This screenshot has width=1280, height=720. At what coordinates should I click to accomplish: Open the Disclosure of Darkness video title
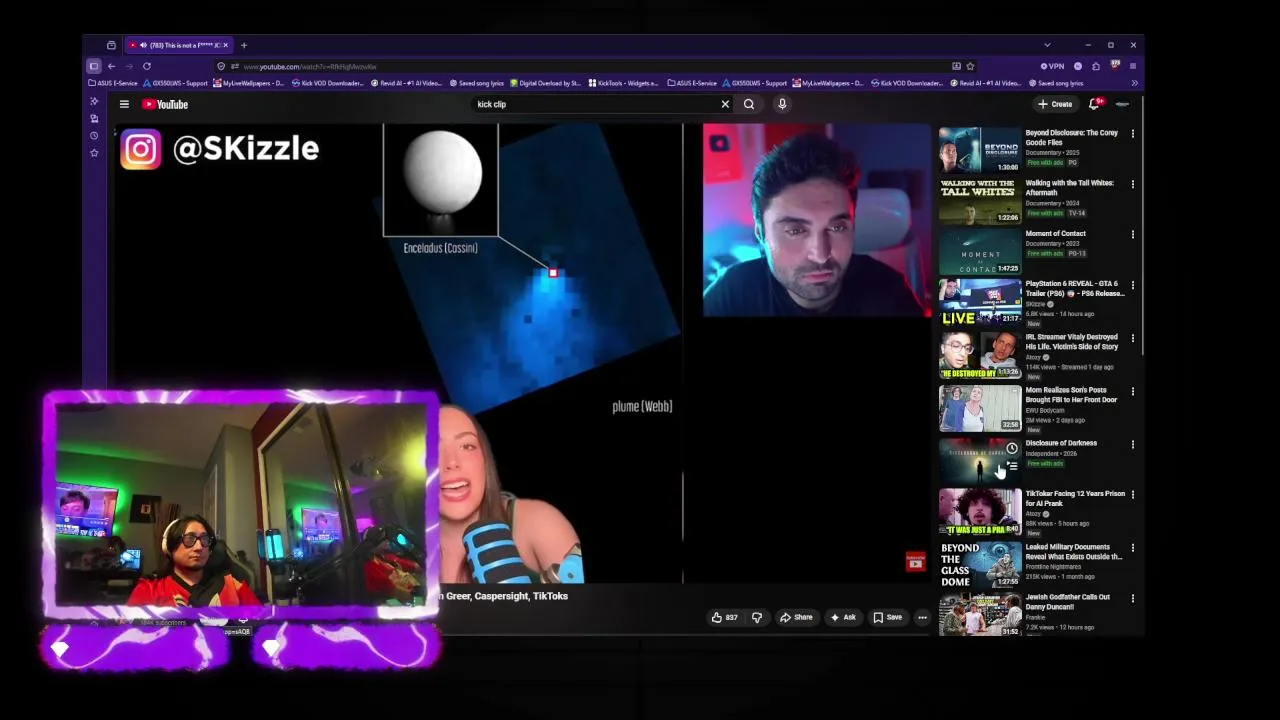pyautogui.click(x=1061, y=443)
